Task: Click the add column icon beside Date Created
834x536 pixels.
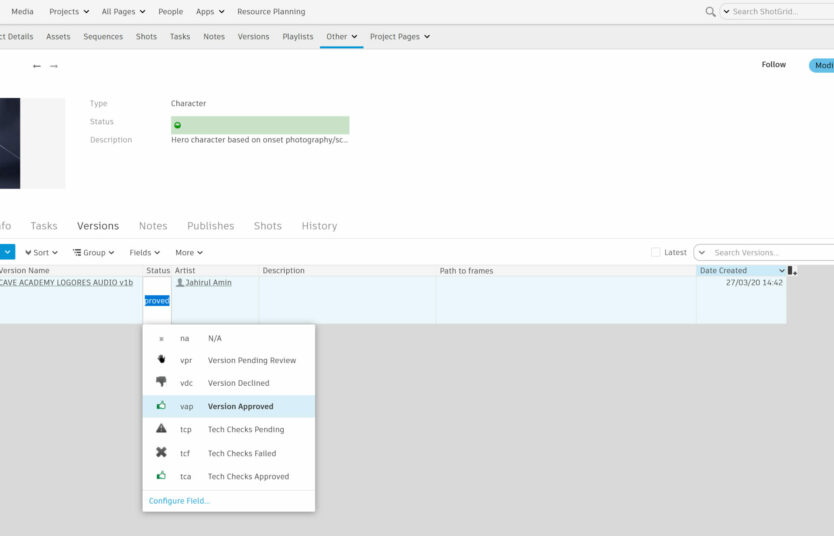Action: pyautogui.click(x=792, y=271)
